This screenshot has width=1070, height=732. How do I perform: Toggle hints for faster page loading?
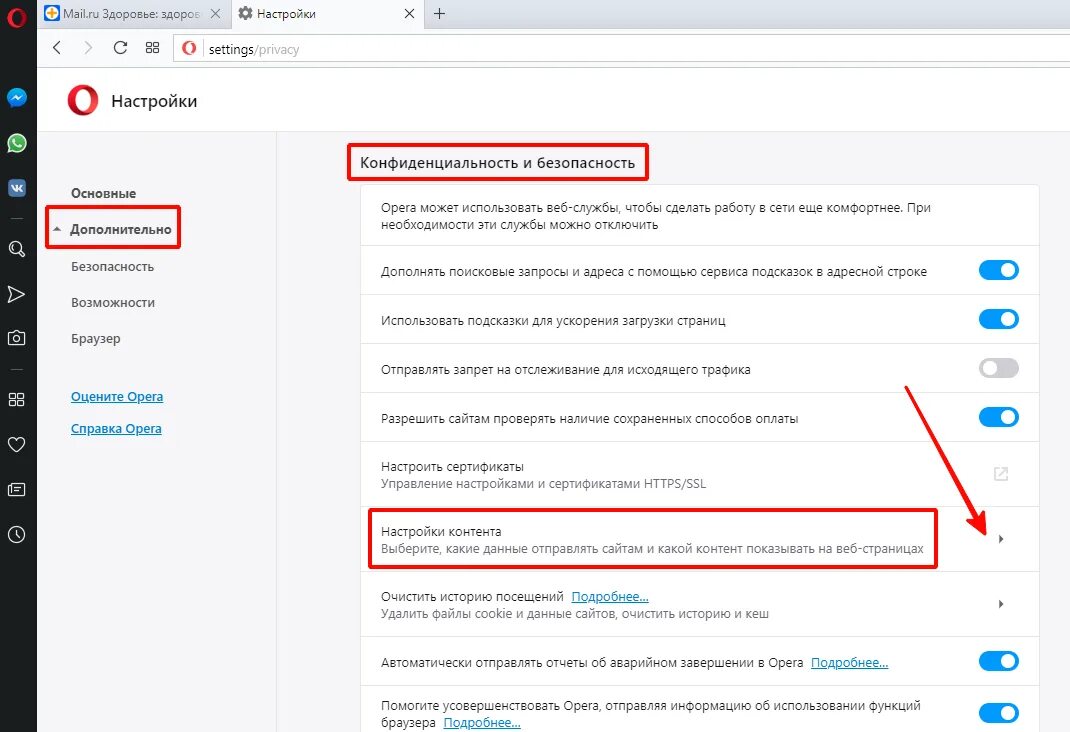(998, 319)
